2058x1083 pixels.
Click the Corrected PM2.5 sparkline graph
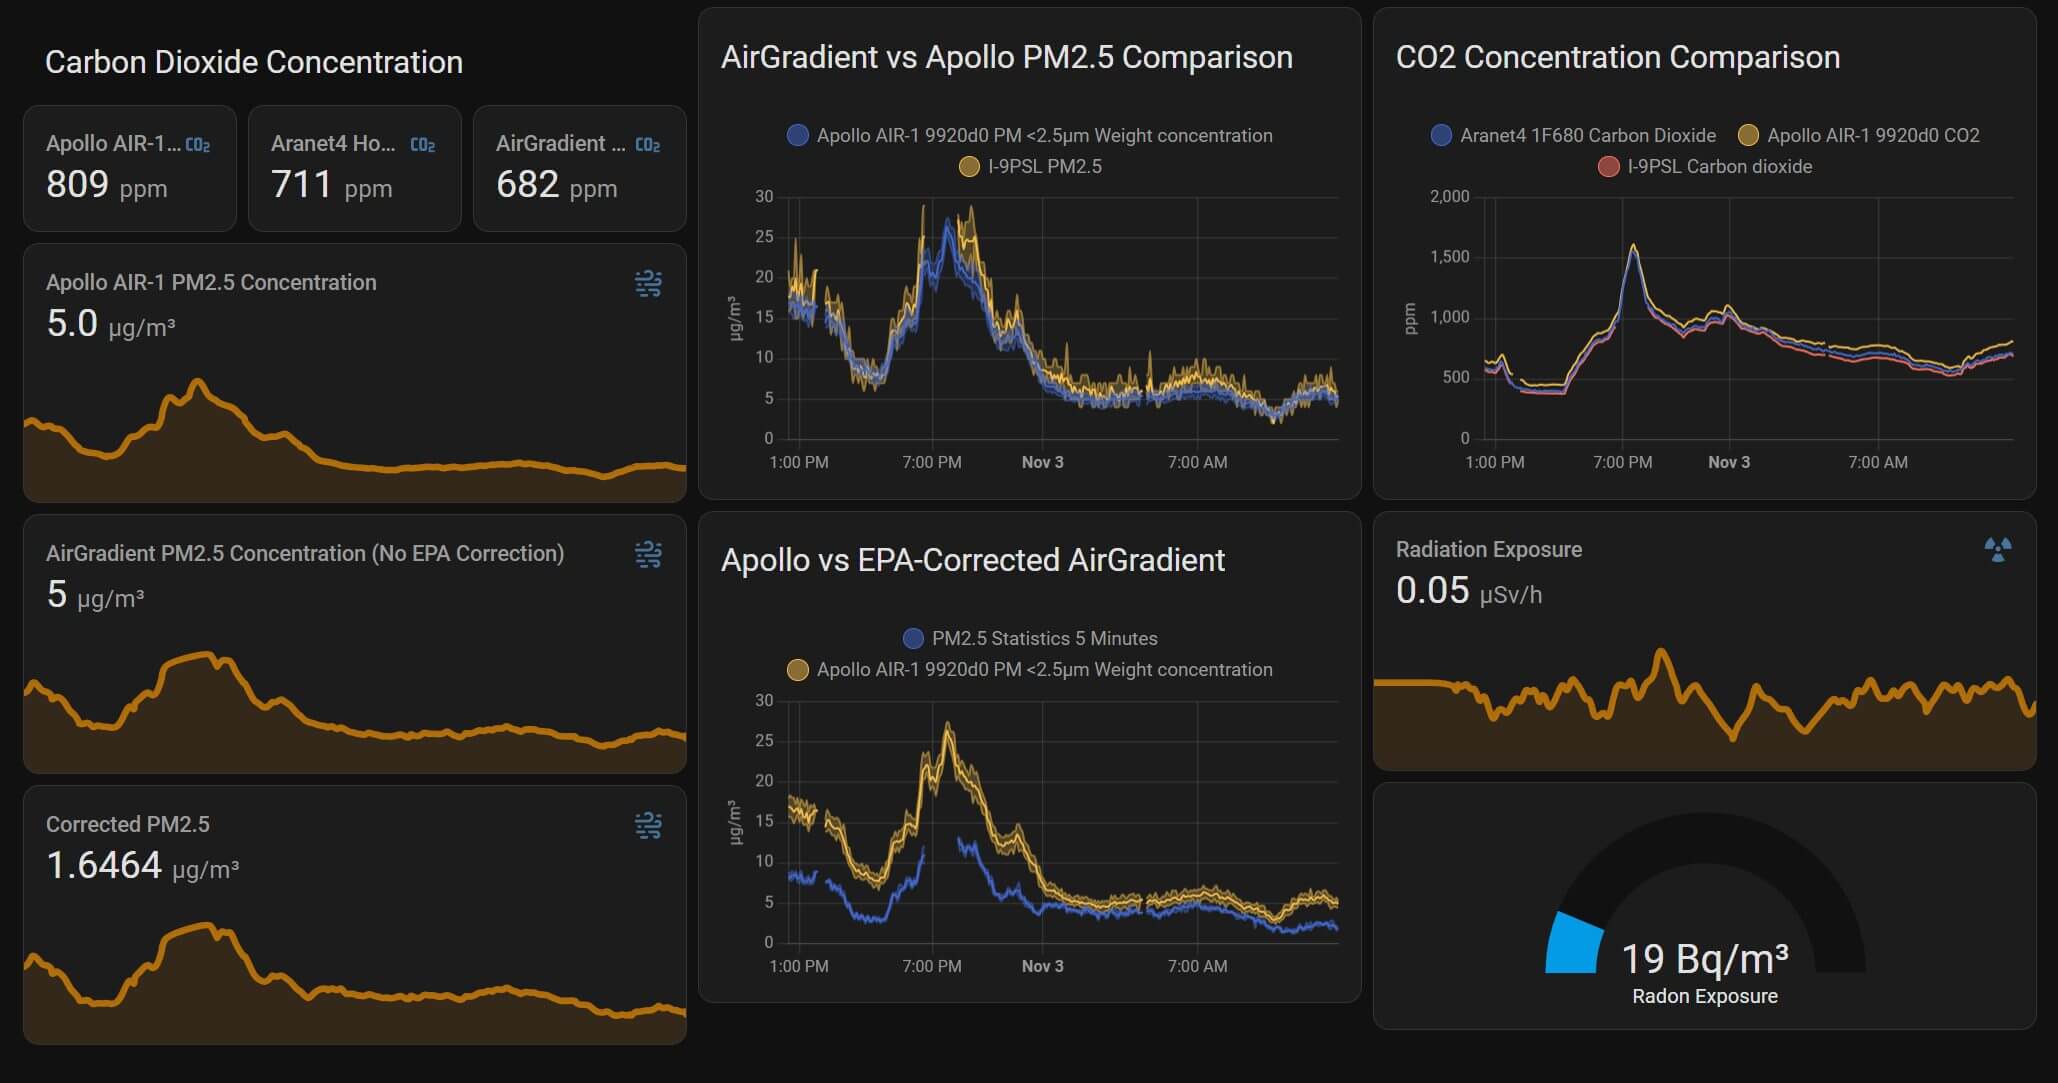coord(355,982)
